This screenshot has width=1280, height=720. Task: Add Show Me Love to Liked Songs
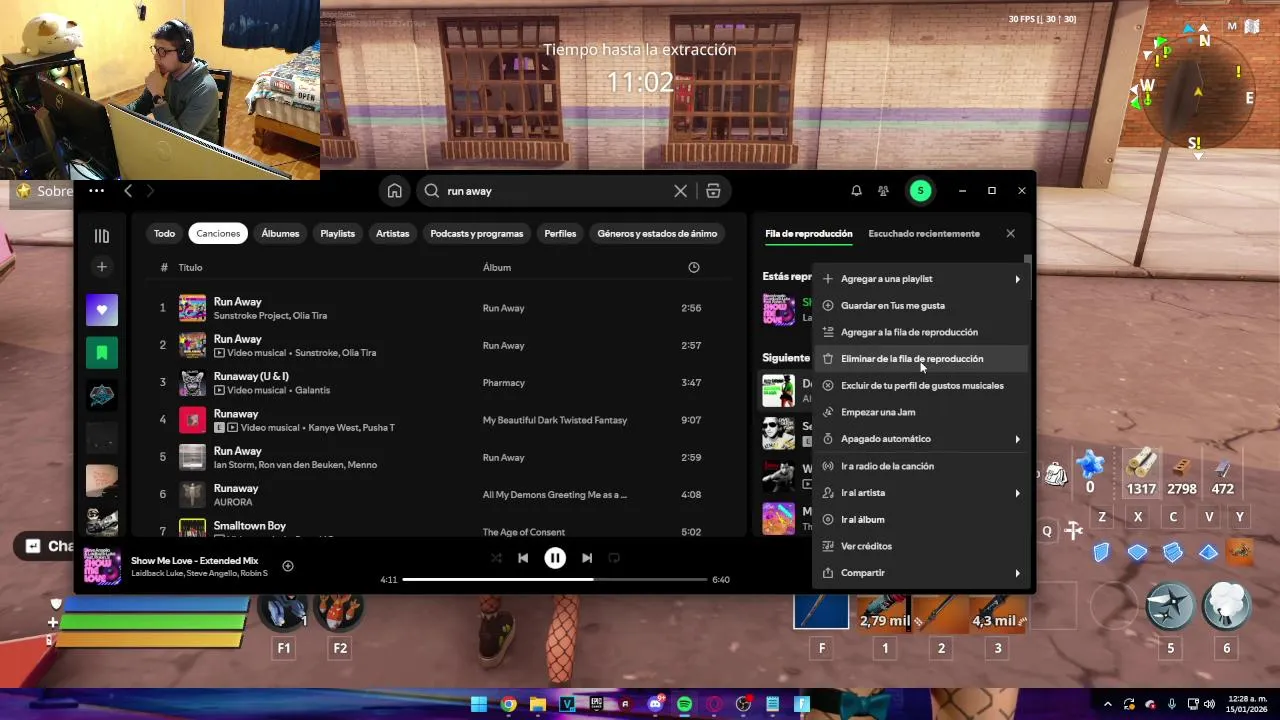pos(288,566)
